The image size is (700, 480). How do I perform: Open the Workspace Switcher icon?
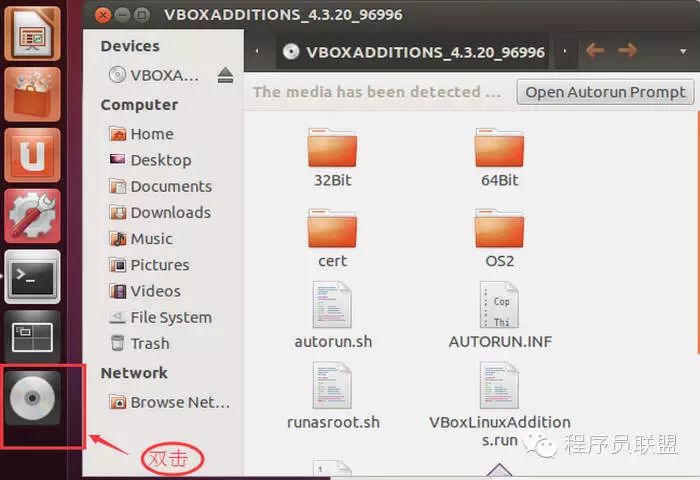coord(32,337)
